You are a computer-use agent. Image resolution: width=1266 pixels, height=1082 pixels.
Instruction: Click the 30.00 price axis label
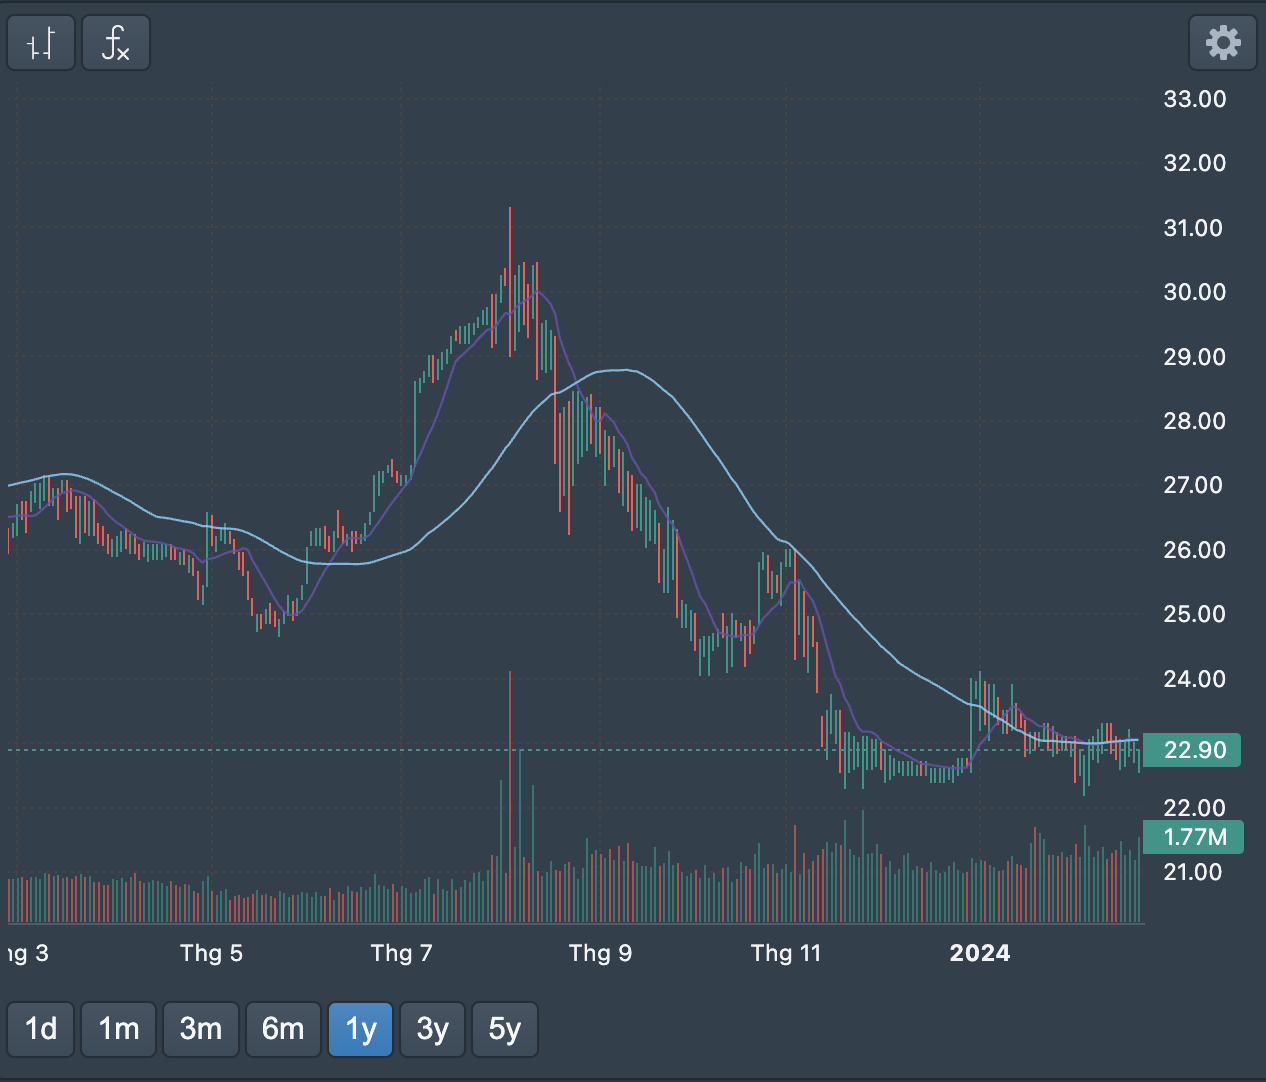1194,292
